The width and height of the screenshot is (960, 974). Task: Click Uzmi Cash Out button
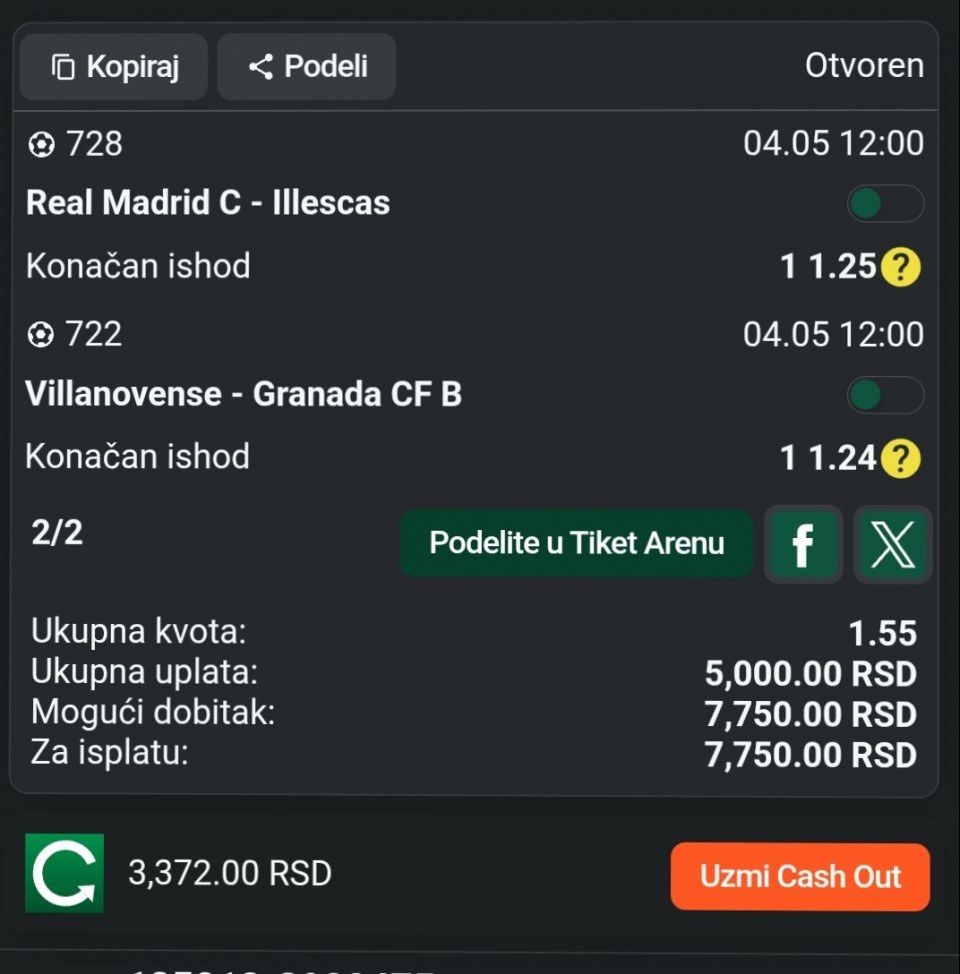(800, 876)
